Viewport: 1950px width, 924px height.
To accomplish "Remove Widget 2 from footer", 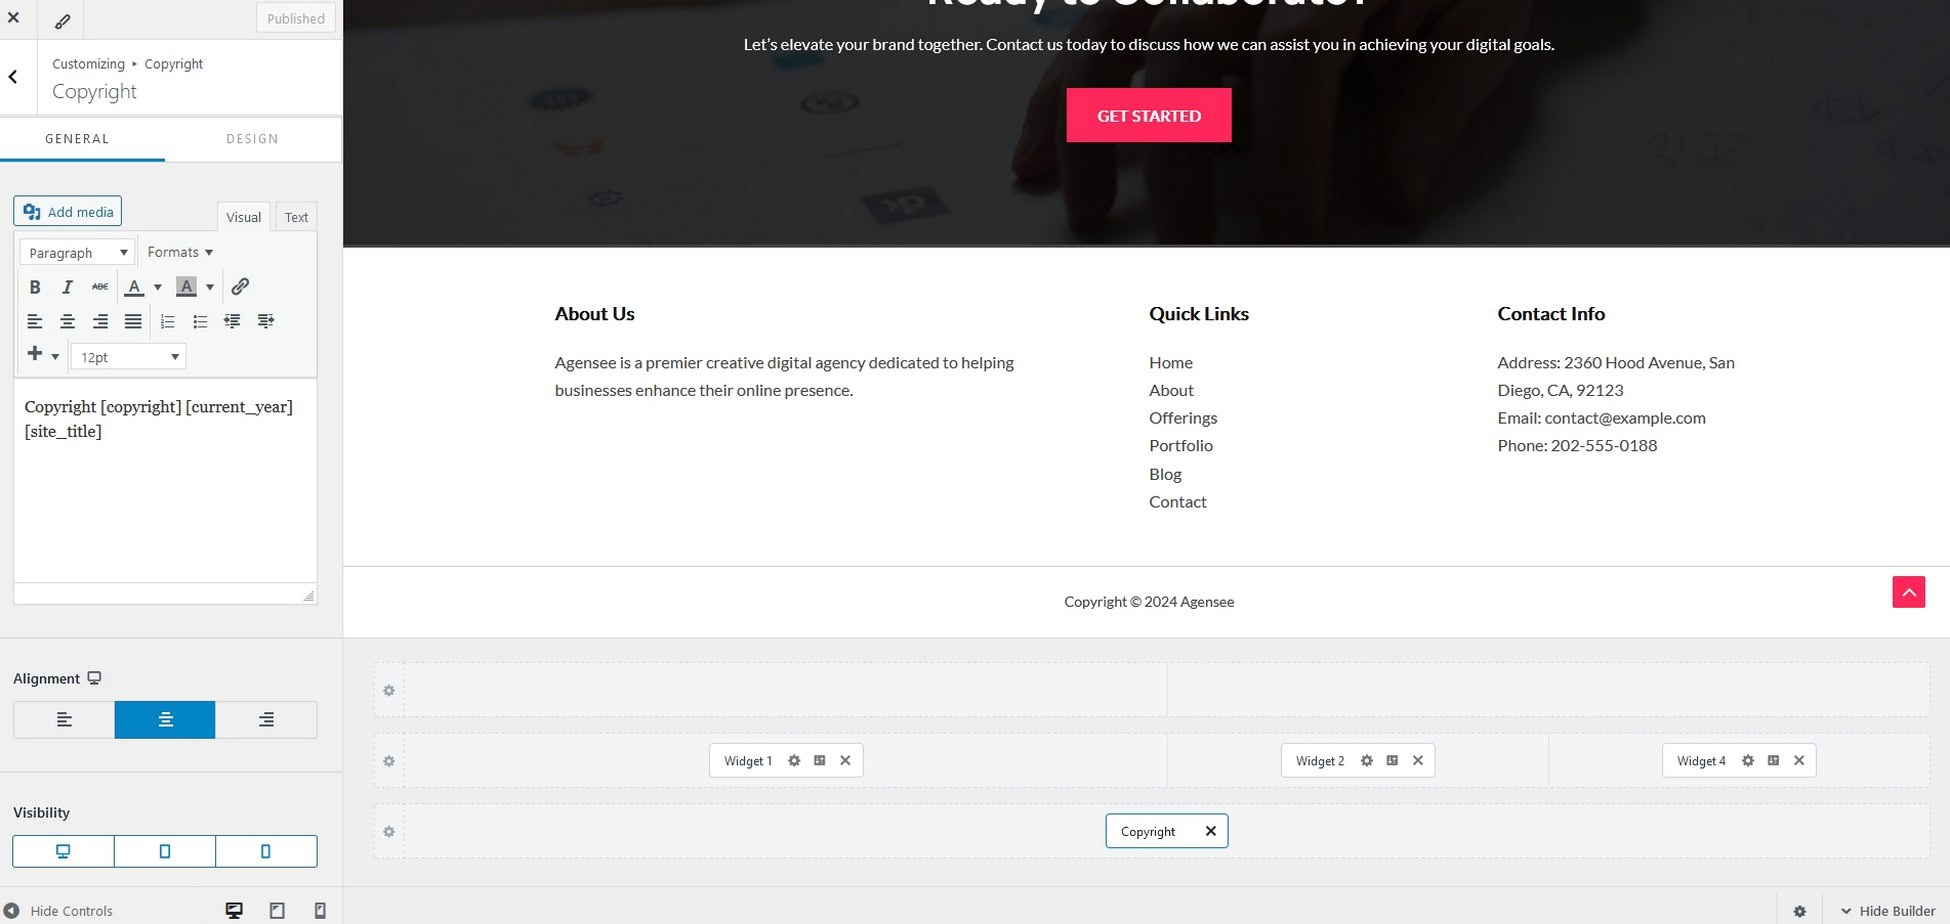I will click(x=1417, y=761).
